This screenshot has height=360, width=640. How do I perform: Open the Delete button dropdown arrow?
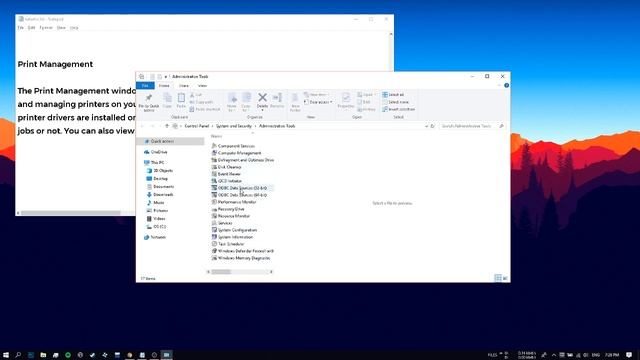click(262, 110)
